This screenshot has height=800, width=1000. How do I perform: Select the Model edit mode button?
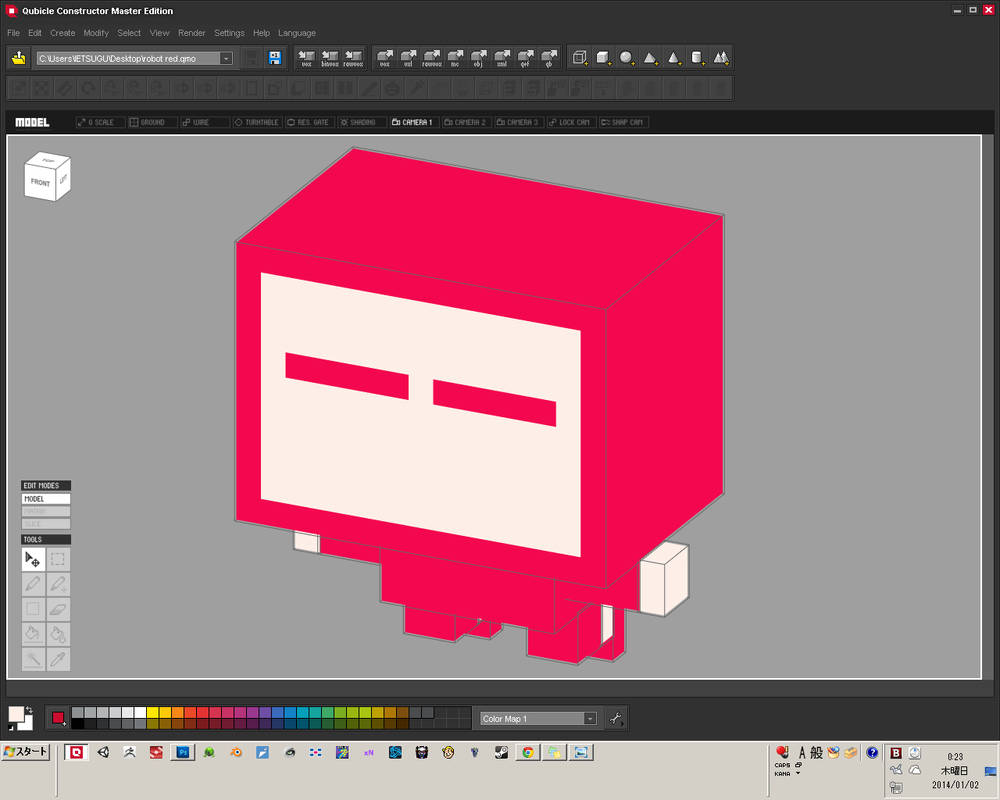pos(46,498)
